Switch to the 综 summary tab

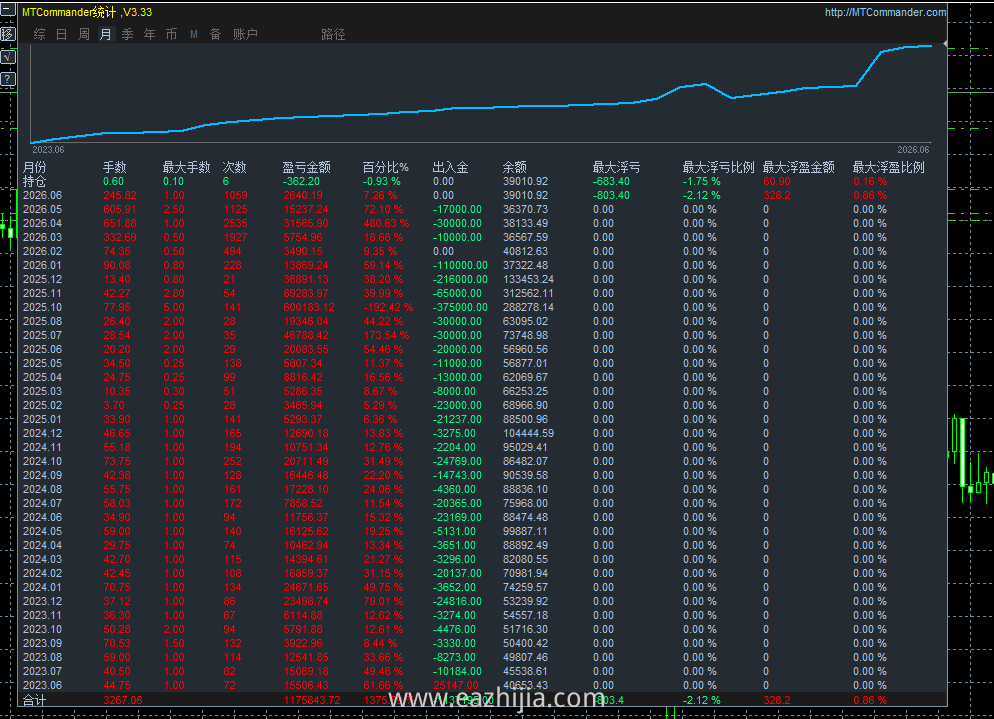[x=39, y=34]
